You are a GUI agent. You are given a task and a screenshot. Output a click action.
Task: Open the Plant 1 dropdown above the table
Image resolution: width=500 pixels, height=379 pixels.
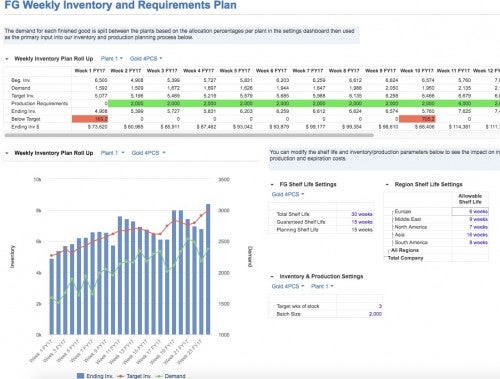coord(112,59)
